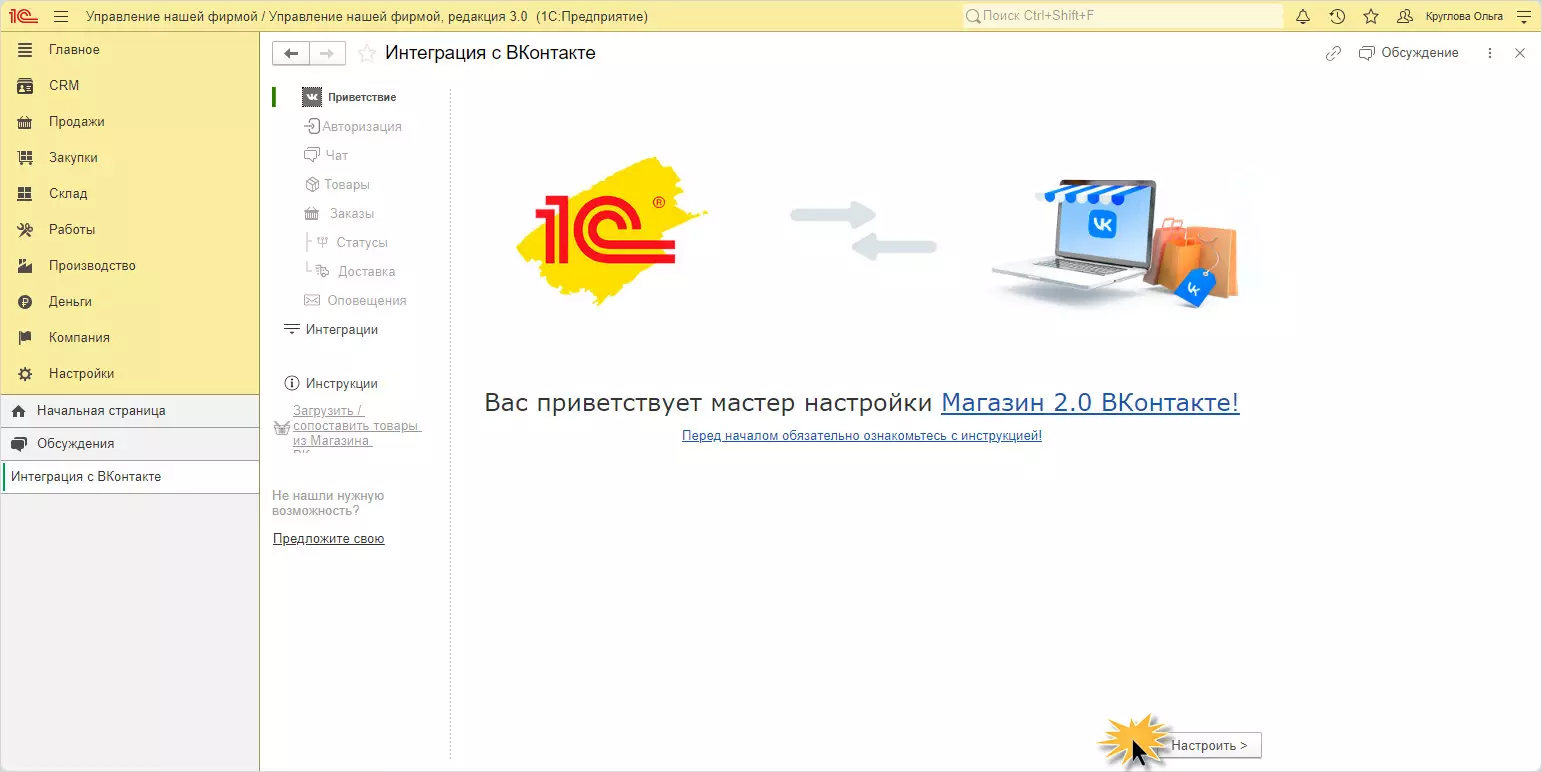Switch to Начальная страница tab
Viewport: 1542px width, 772px height.
[x=130, y=411]
